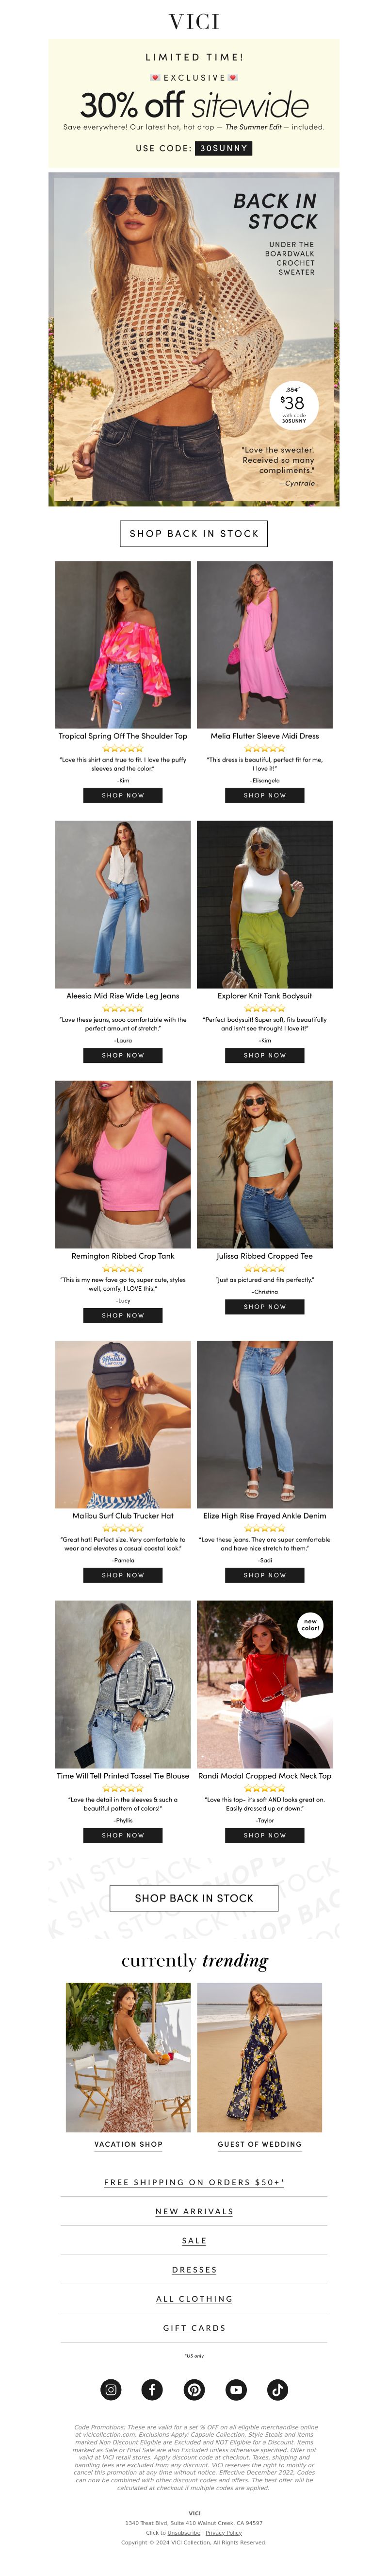
Task: Shop now the Melia Flutter Sleeve Midi Dress
Action: [x=265, y=795]
